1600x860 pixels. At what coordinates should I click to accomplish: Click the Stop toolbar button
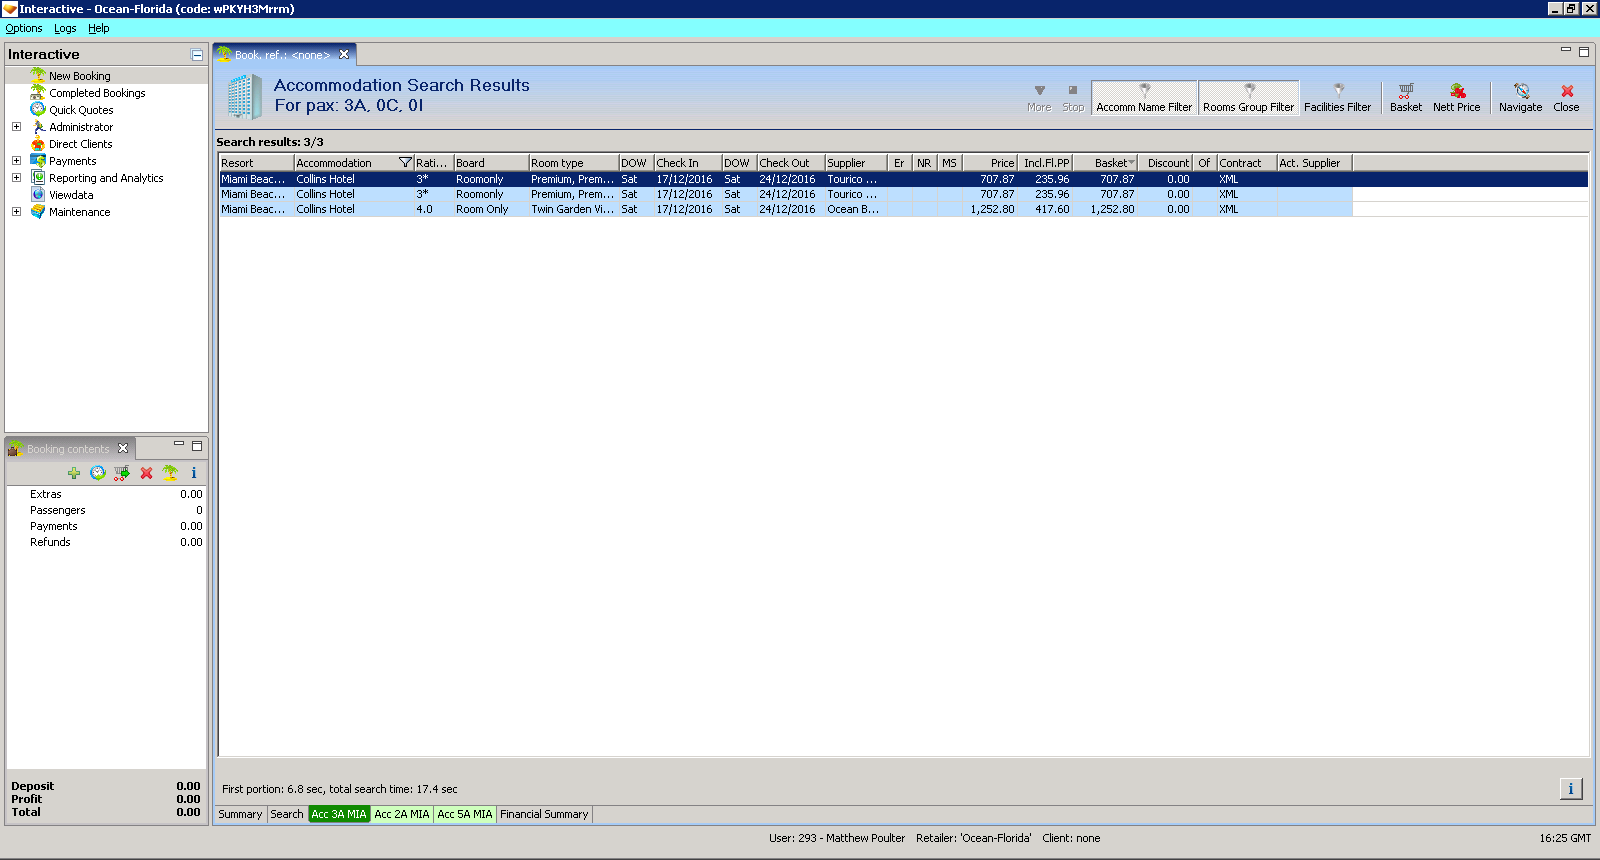pos(1073,98)
